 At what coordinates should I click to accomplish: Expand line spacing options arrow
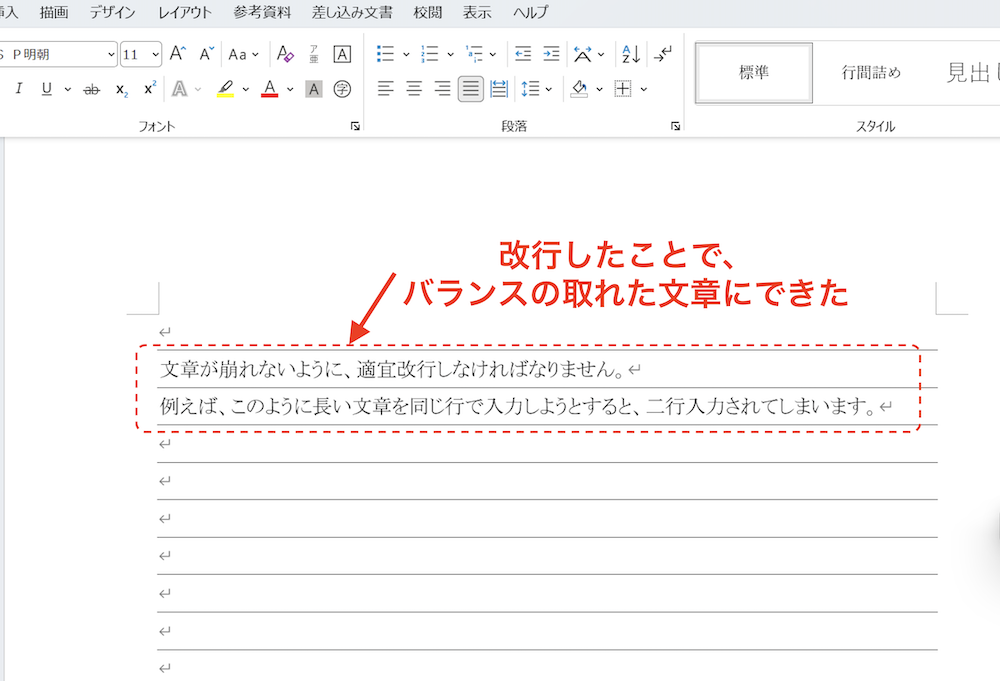[x=548, y=89]
